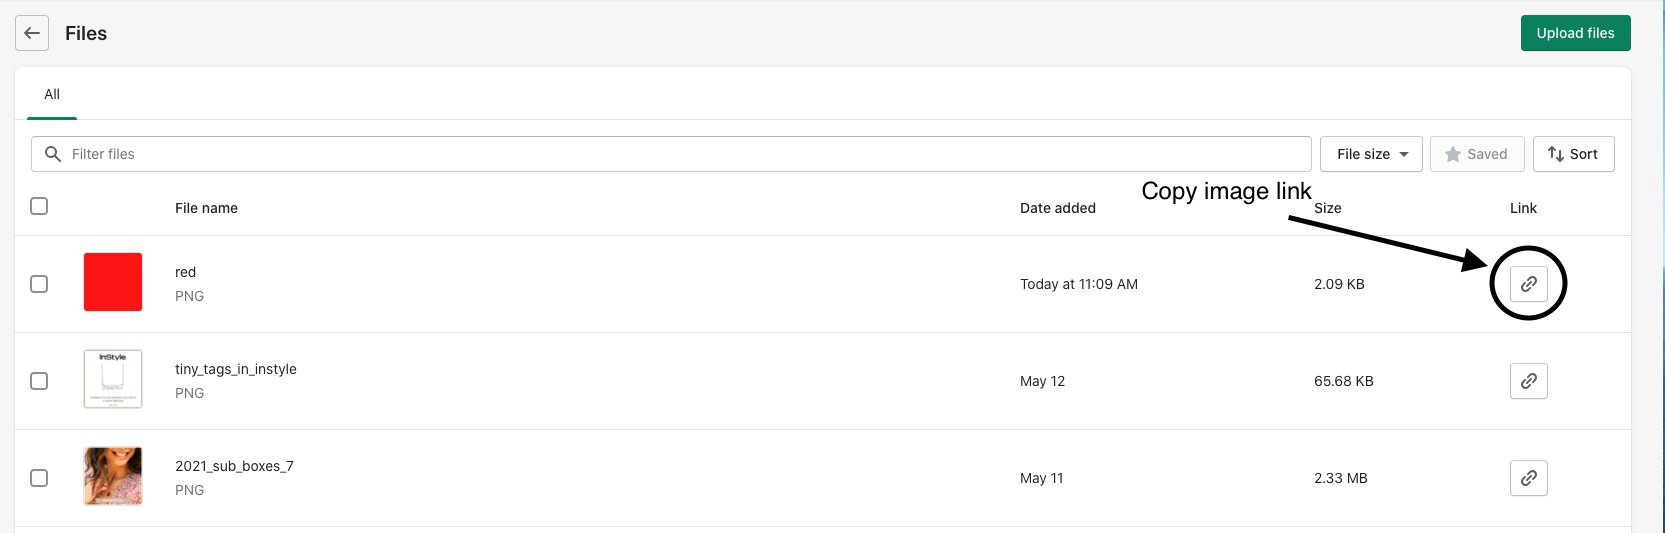This screenshot has width=1665, height=533.
Task: Click the sort arrows icon
Action: point(1555,154)
